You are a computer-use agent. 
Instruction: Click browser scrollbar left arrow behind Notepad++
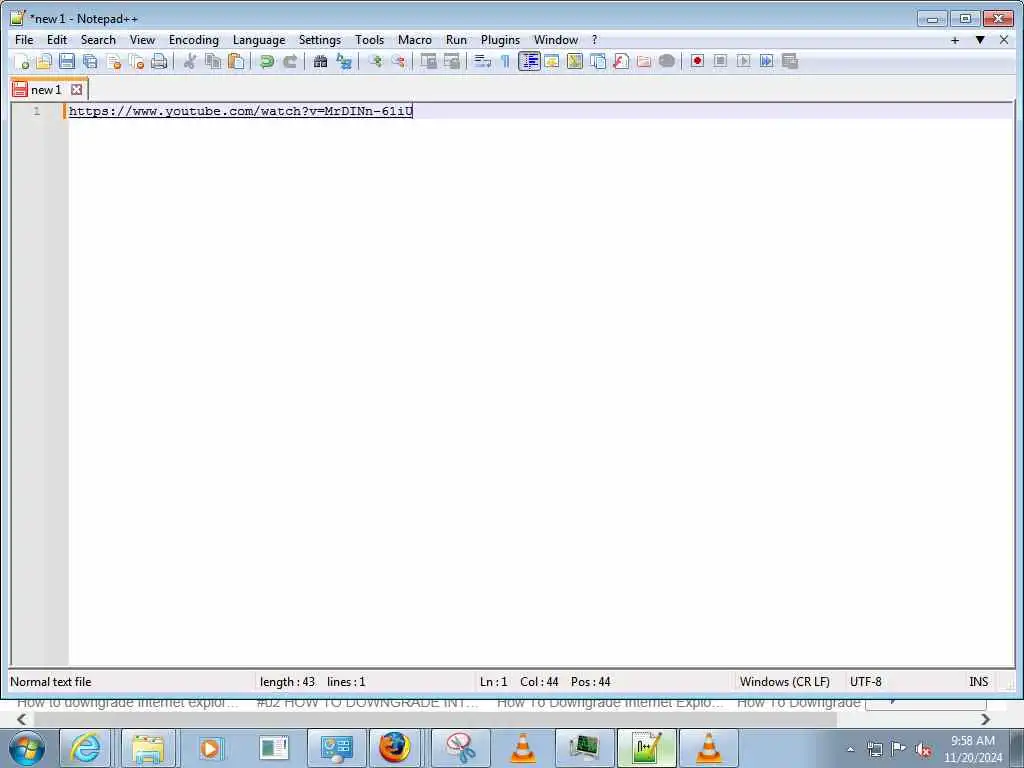click(22, 719)
